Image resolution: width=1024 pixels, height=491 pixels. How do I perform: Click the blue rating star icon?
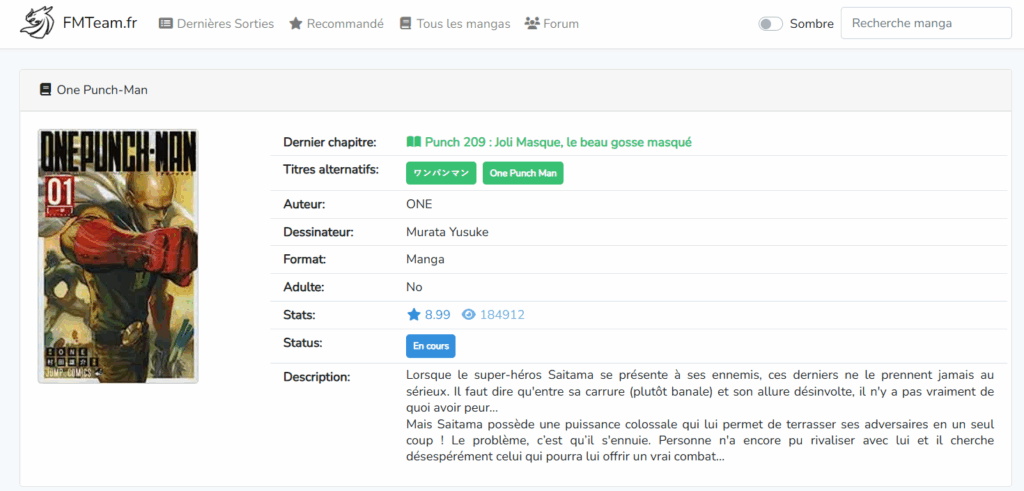[414, 315]
